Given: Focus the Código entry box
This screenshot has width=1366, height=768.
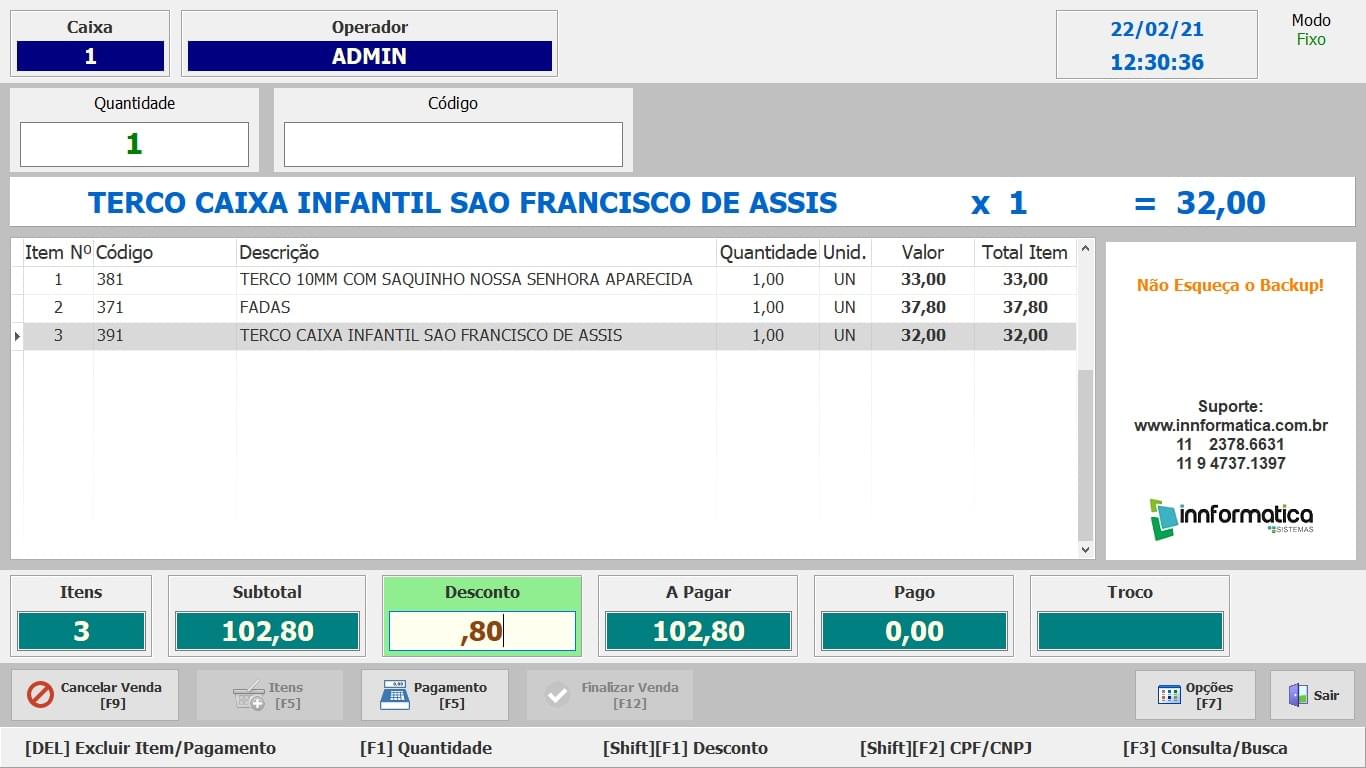Looking at the screenshot, I should (x=453, y=145).
